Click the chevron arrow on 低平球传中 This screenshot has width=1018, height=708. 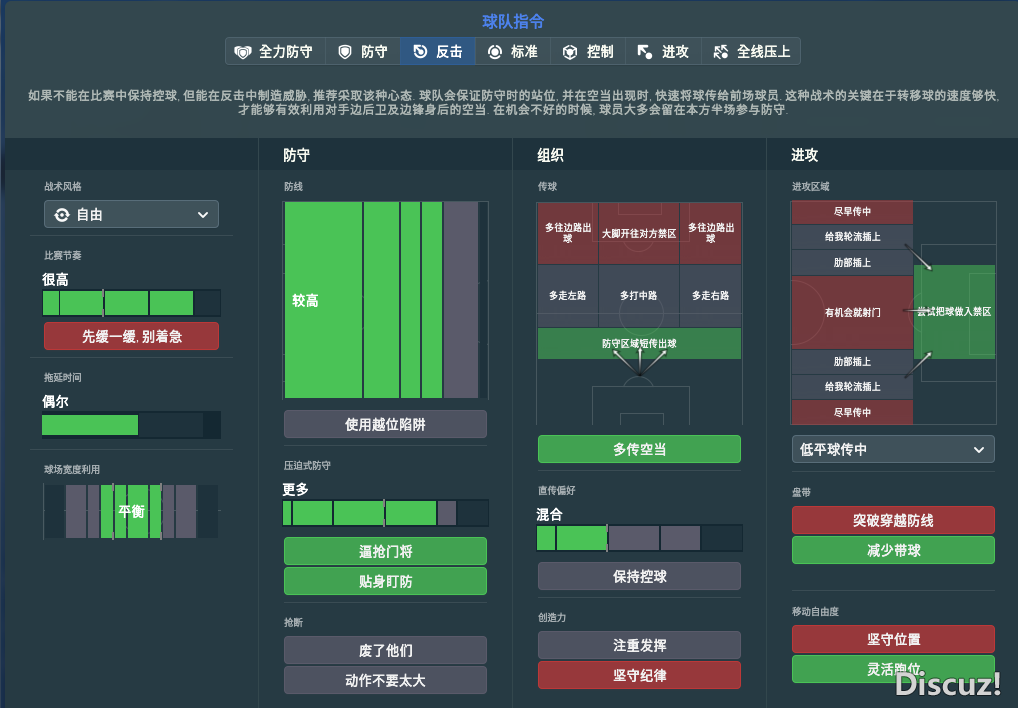point(978,450)
